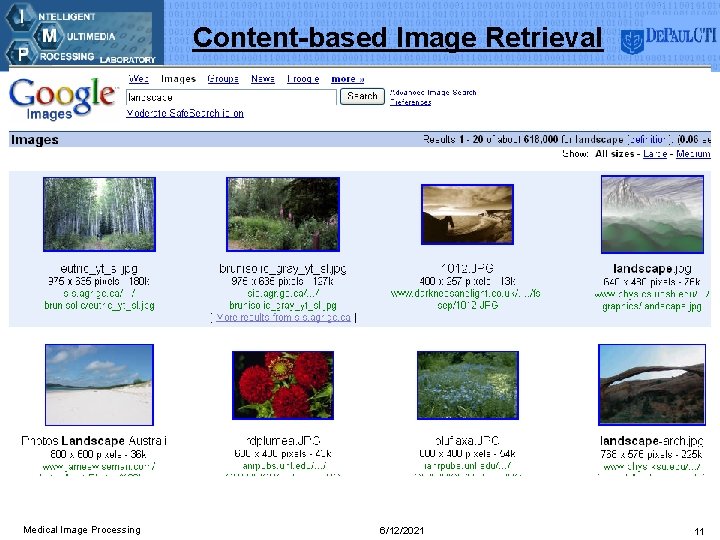The height and width of the screenshot is (540, 720).
Task: Open the Preferences link
Action: pos(411,102)
